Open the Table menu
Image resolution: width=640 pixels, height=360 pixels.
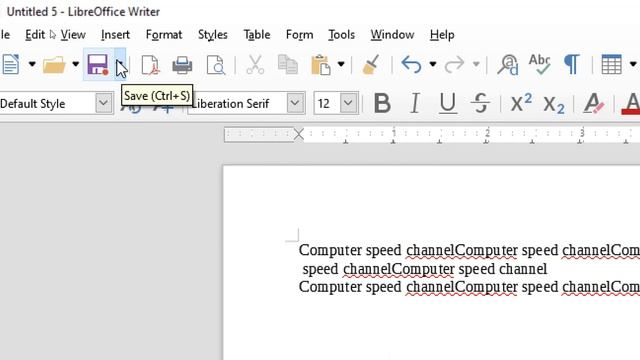tap(257, 35)
